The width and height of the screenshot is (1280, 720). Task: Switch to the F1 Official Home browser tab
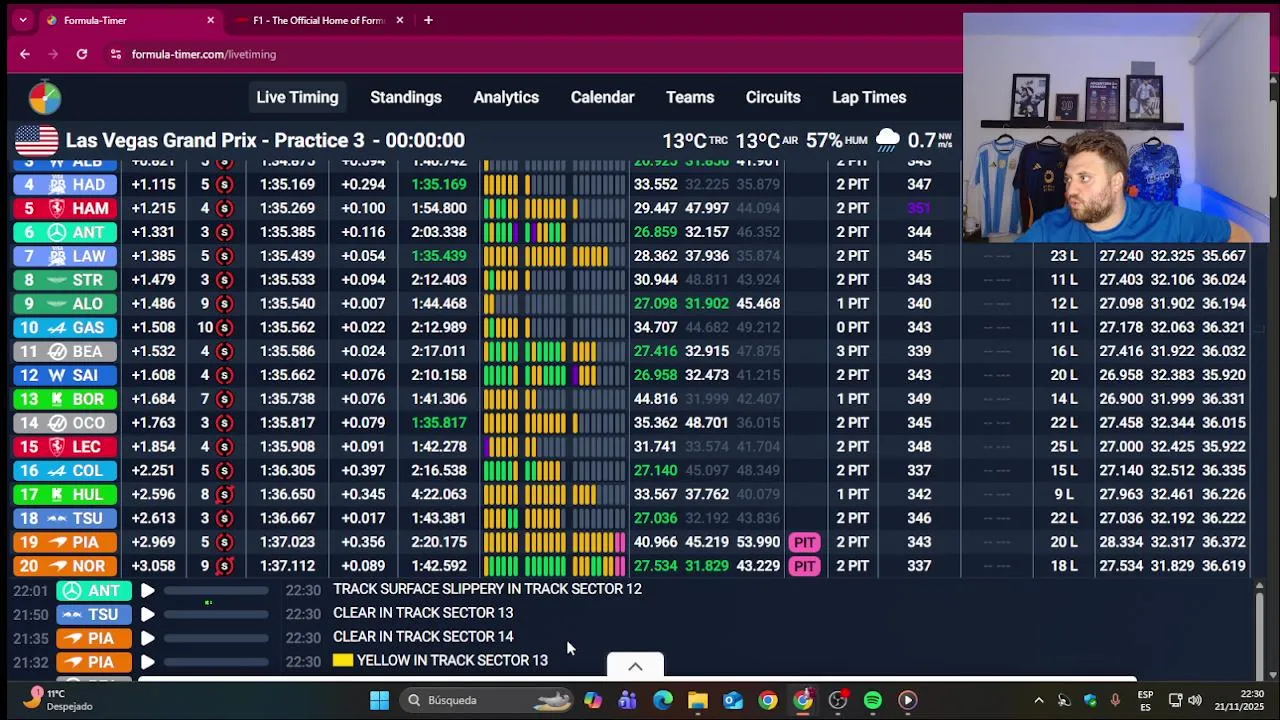[317, 20]
